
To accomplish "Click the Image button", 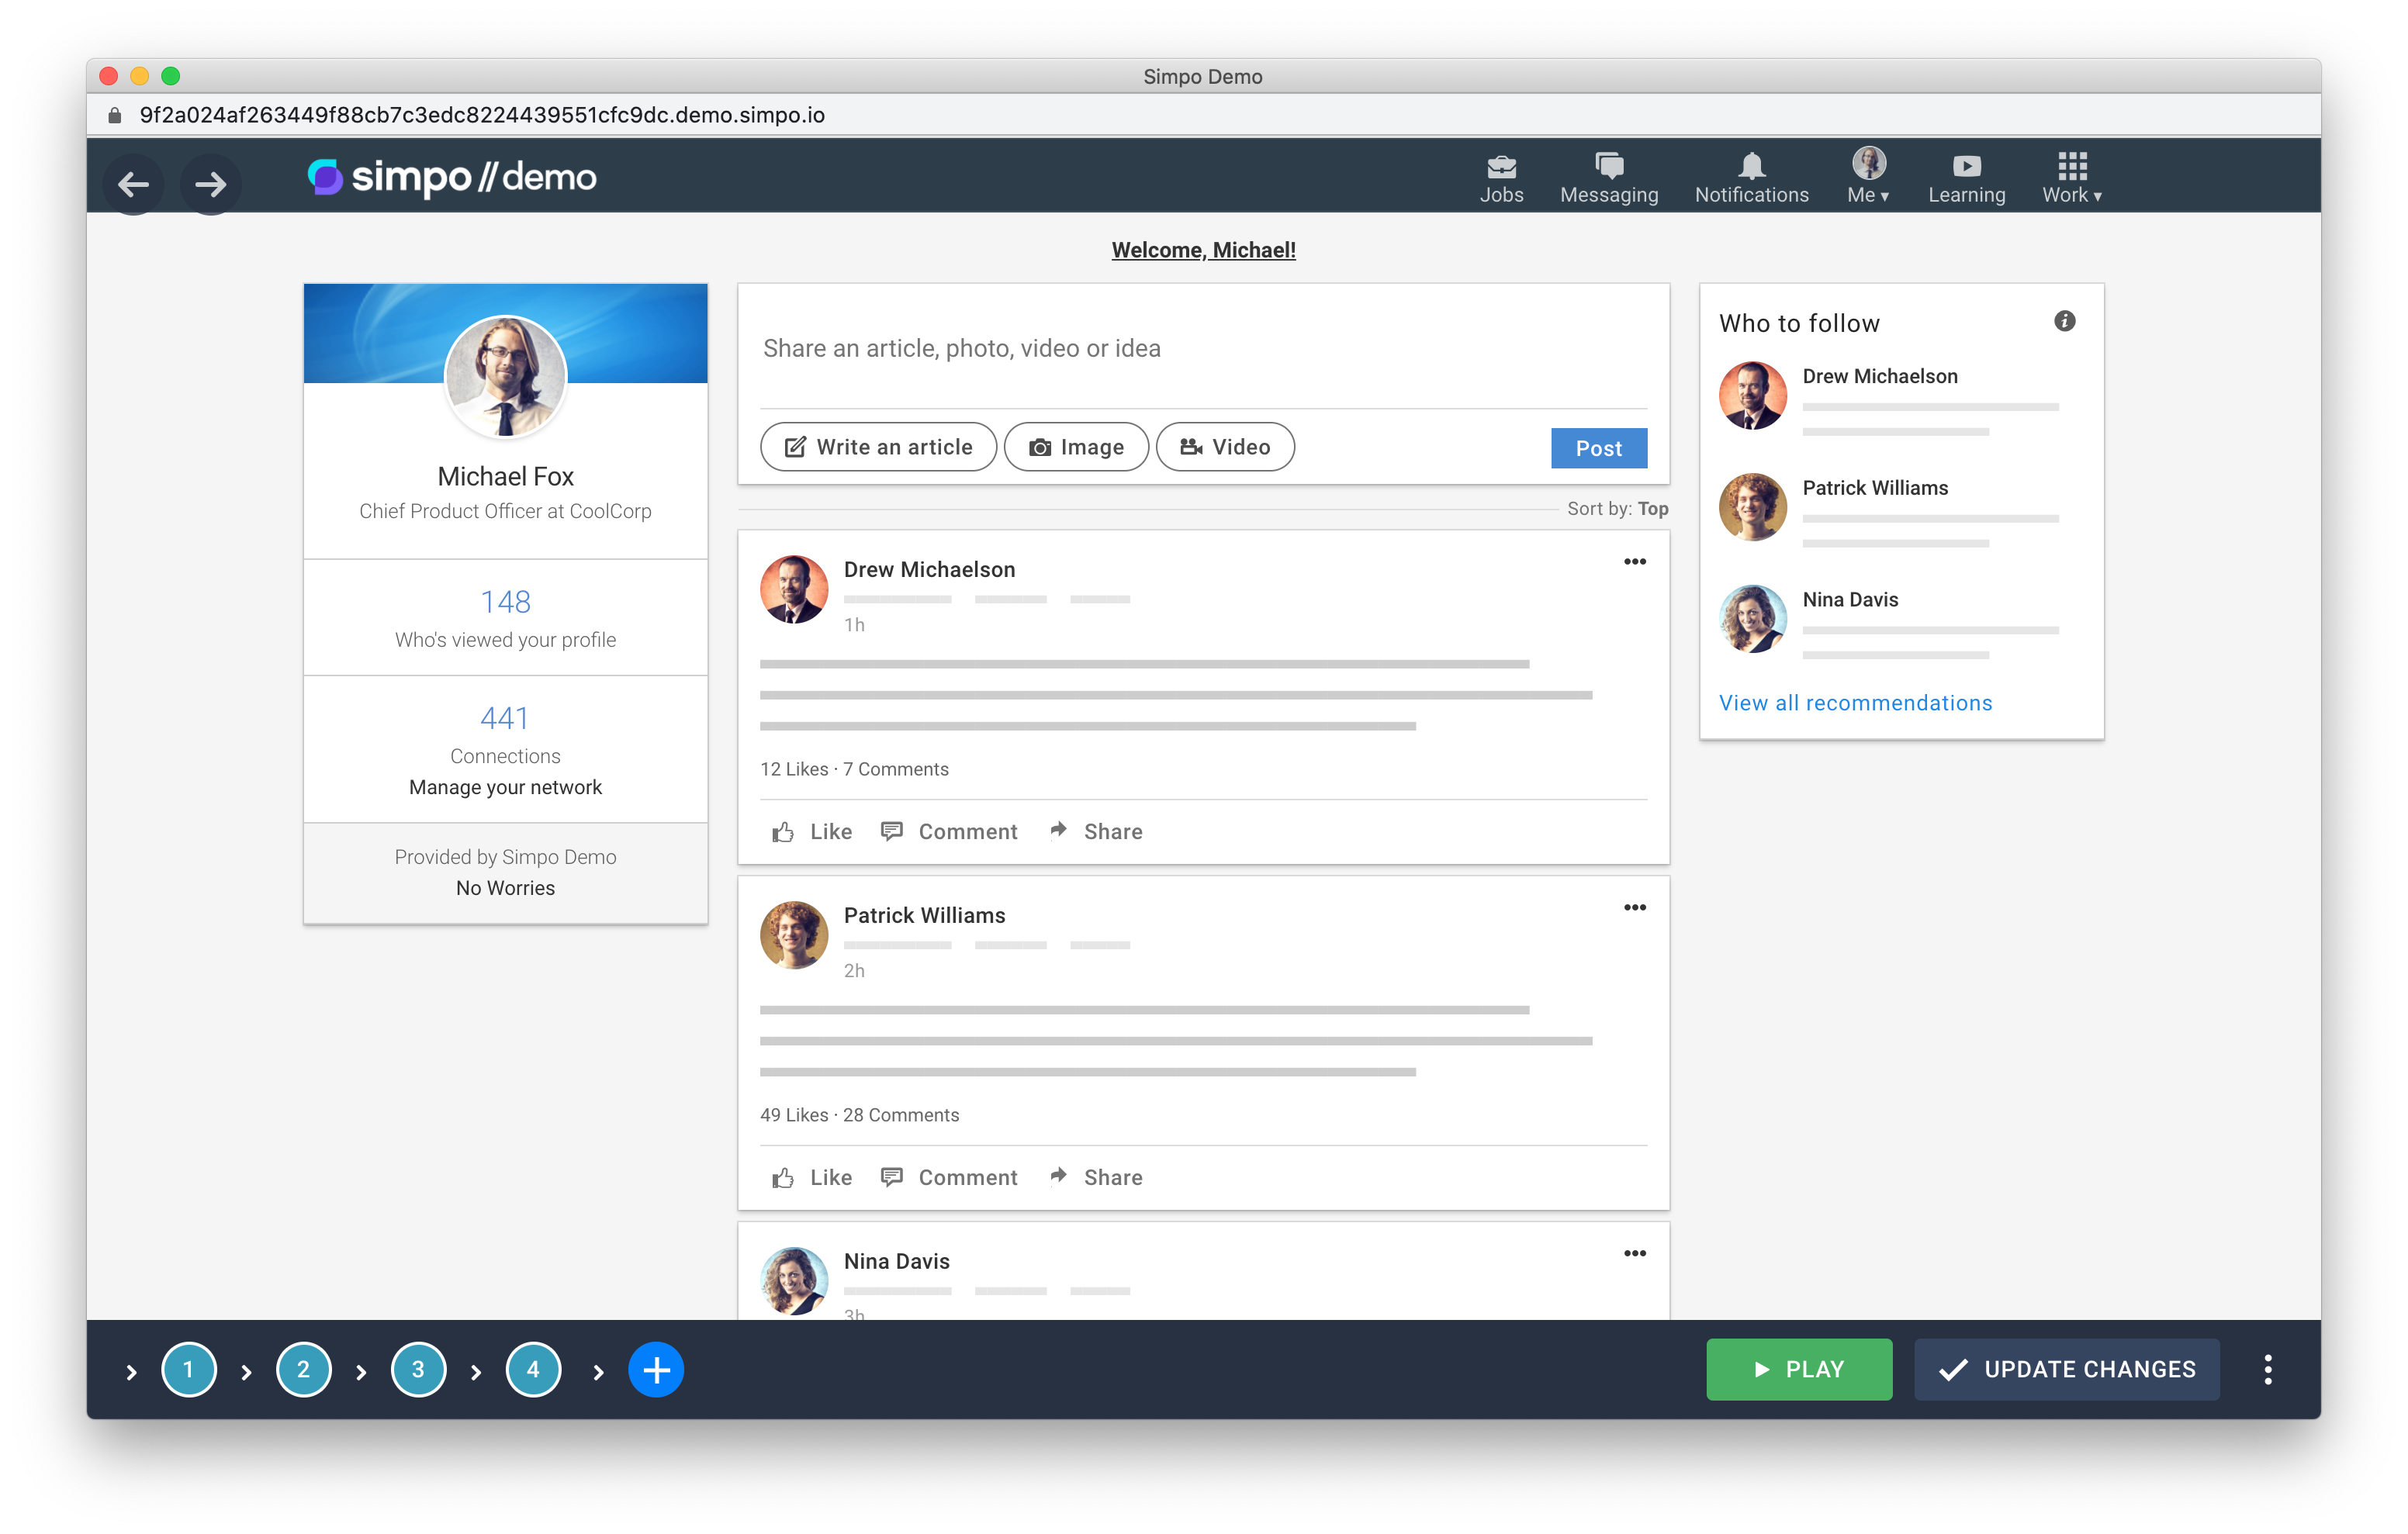I will [1076, 447].
